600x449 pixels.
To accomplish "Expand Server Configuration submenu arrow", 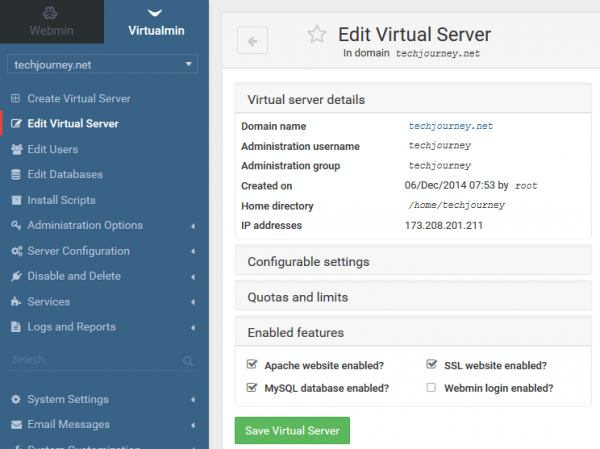I will pos(193,251).
